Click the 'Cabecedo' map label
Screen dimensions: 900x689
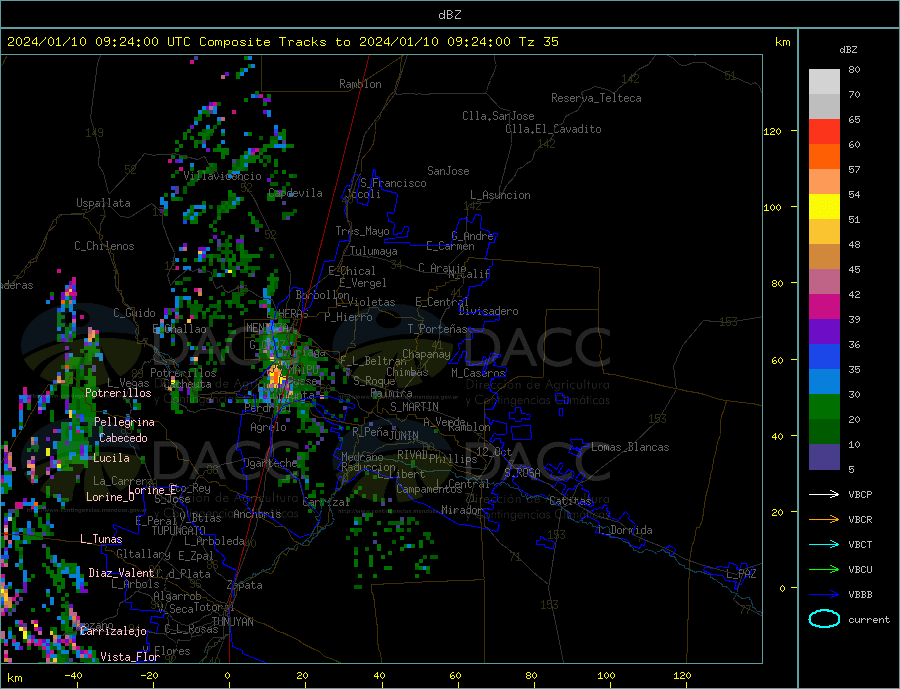tap(123, 438)
